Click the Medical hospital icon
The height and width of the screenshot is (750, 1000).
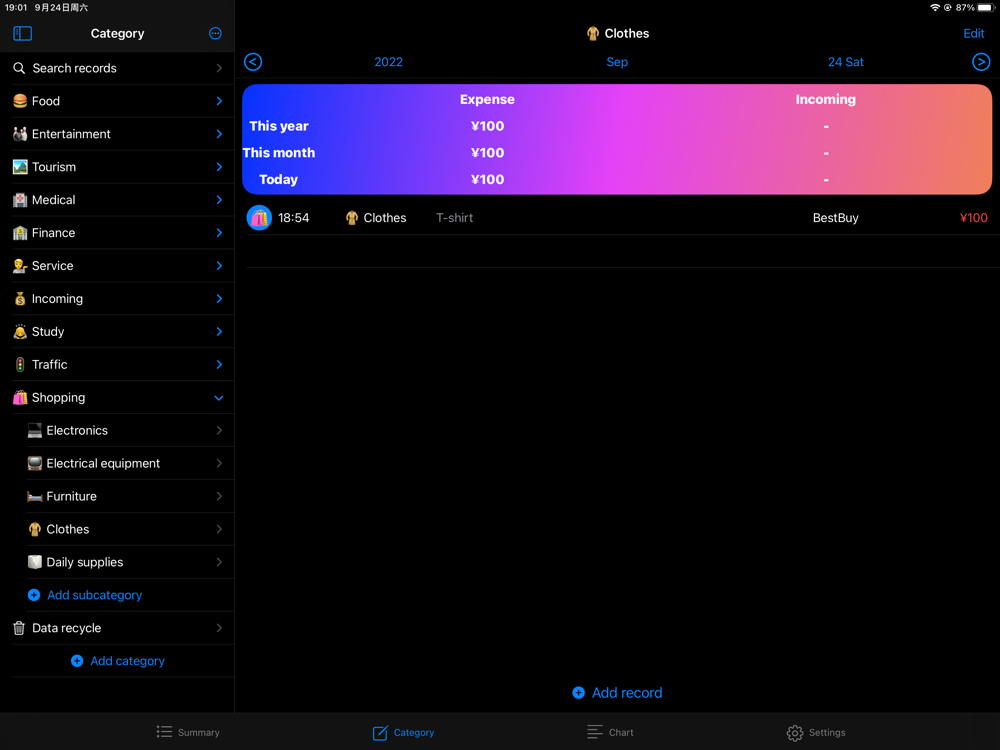point(20,200)
